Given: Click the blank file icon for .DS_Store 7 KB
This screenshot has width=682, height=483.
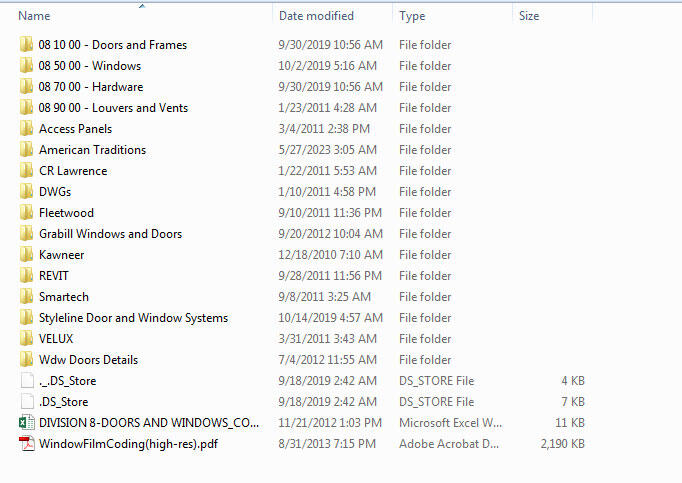Looking at the screenshot, I should (x=27, y=401).
